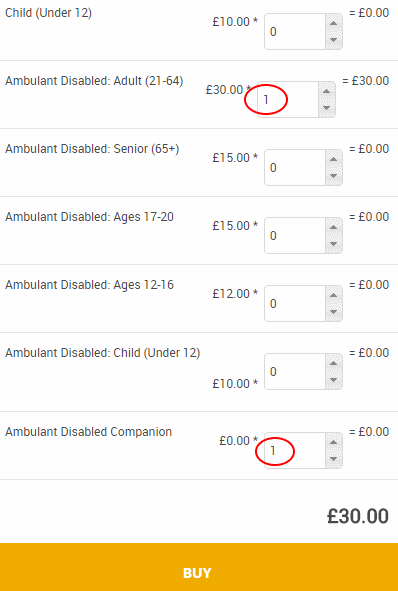Screen dimensions: 398x591
Task: Click the BUY button
Action: tap(199, 567)
